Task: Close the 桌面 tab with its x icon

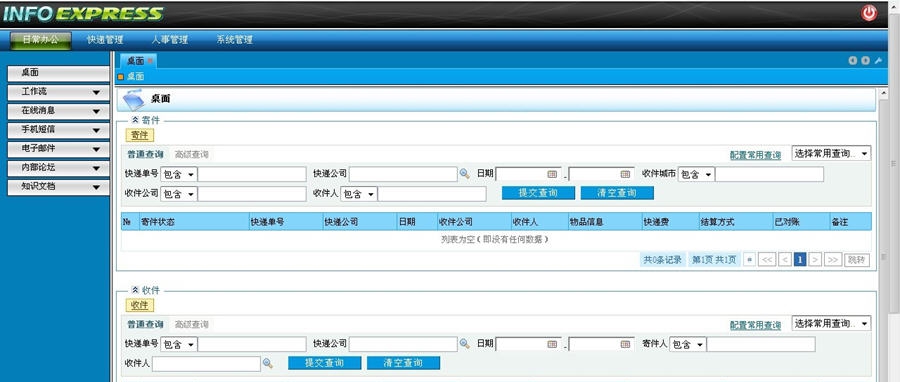Action: 150,61
